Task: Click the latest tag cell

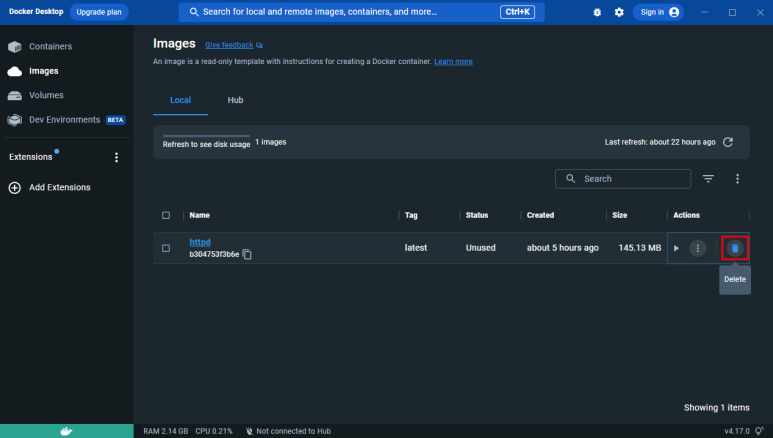Action: click(416, 248)
